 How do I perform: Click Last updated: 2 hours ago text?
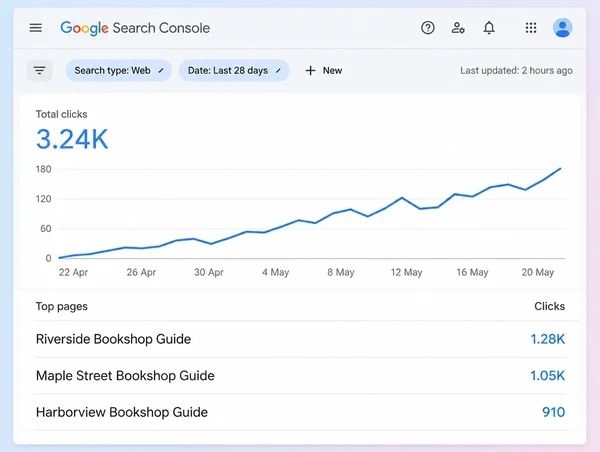point(516,70)
